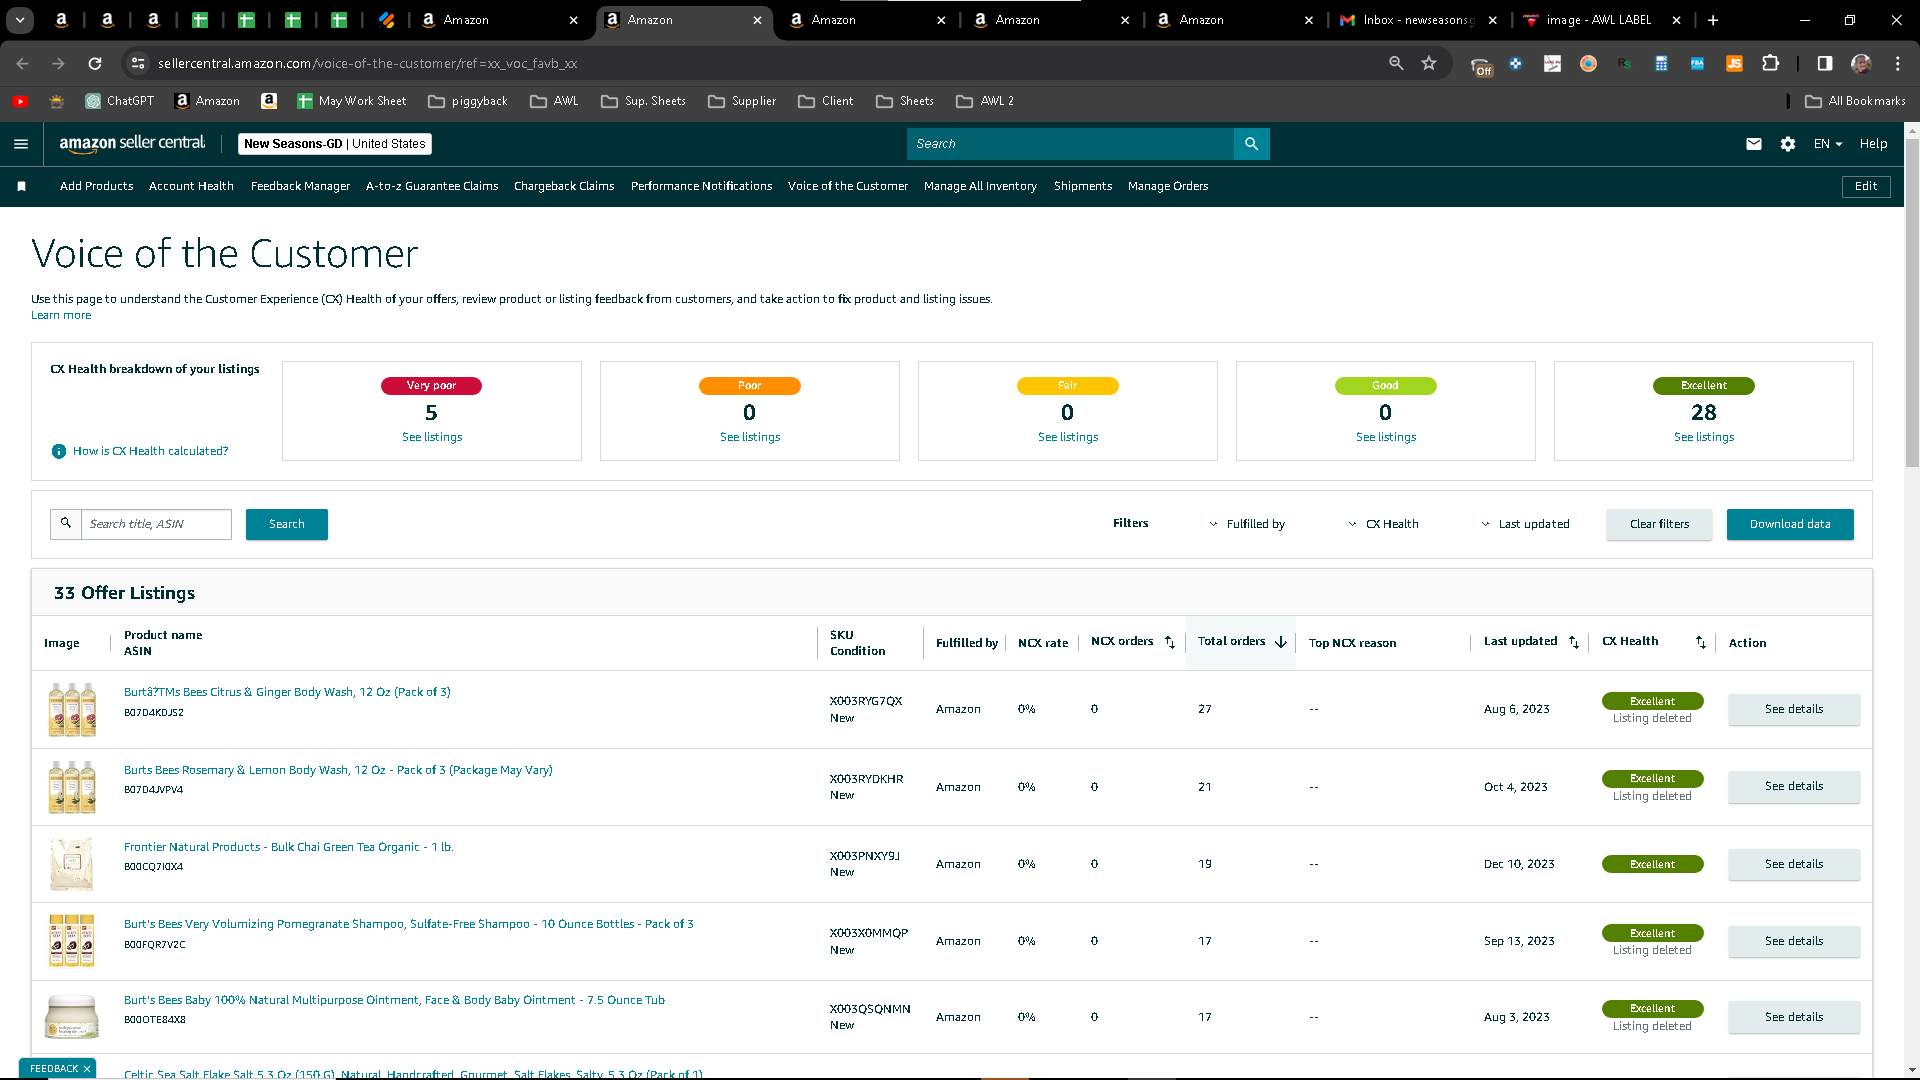Open the EN language dropdown

click(x=1828, y=144)
